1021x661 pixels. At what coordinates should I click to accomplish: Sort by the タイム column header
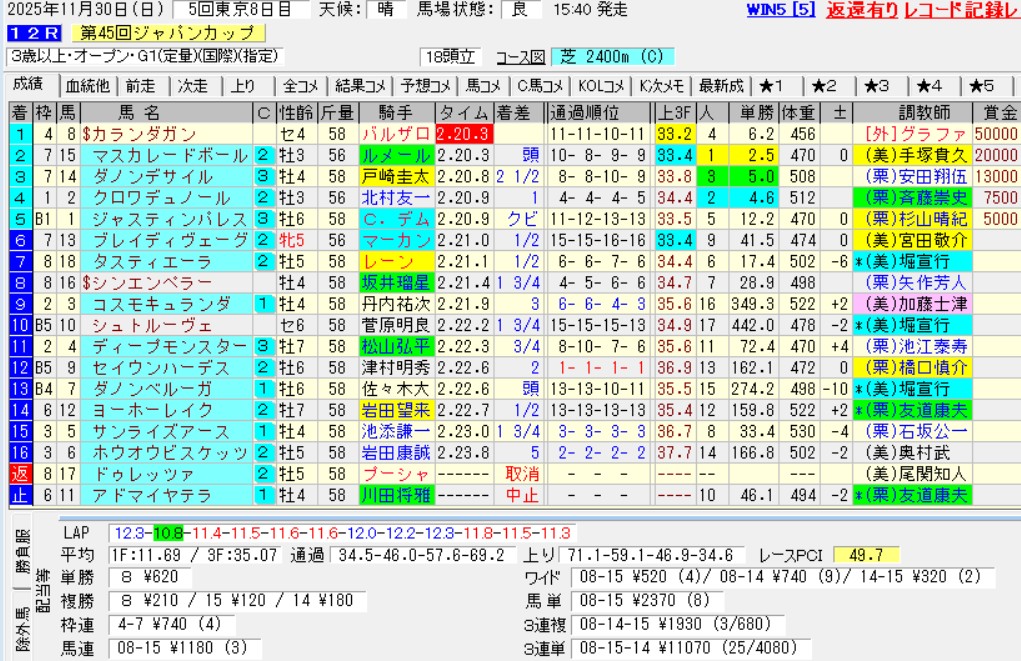463,112
